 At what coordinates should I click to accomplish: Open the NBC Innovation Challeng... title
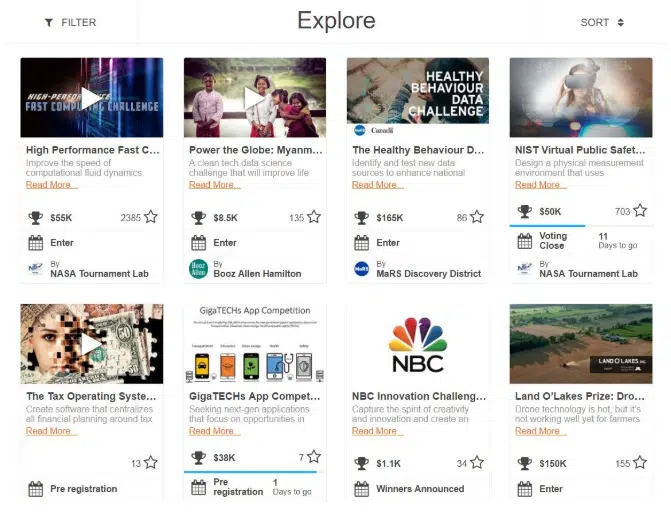(419, 396)
